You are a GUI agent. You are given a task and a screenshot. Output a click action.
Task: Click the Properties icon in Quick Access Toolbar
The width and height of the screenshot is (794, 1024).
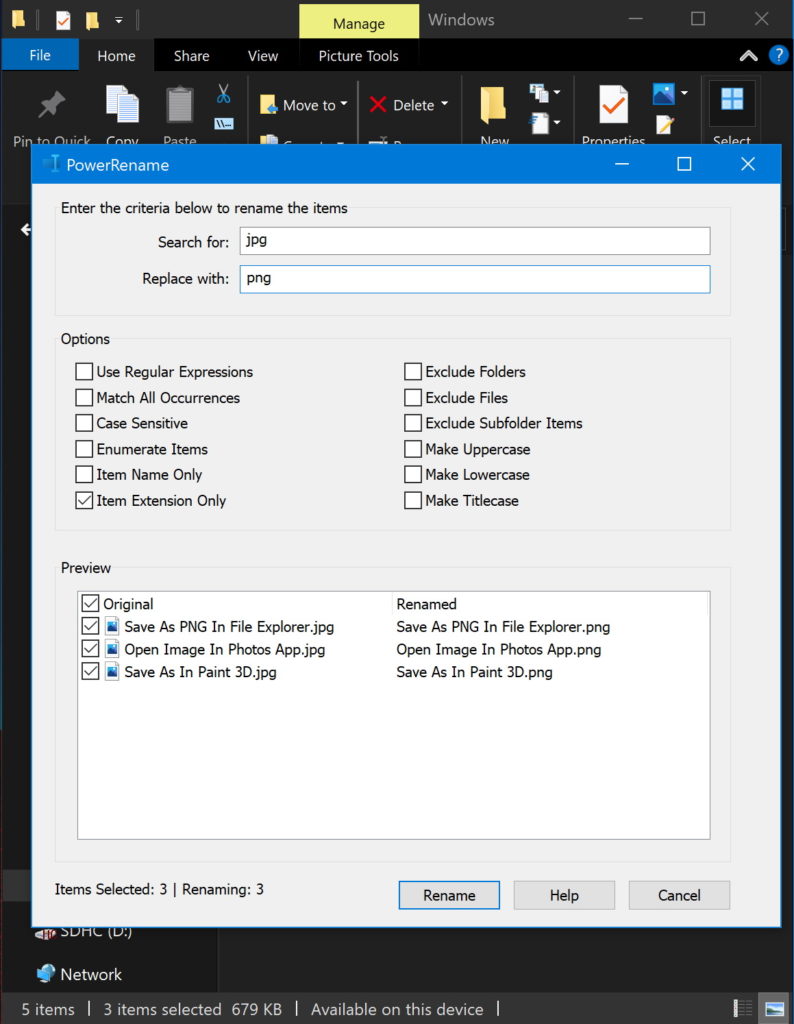[x=63, y=20]
